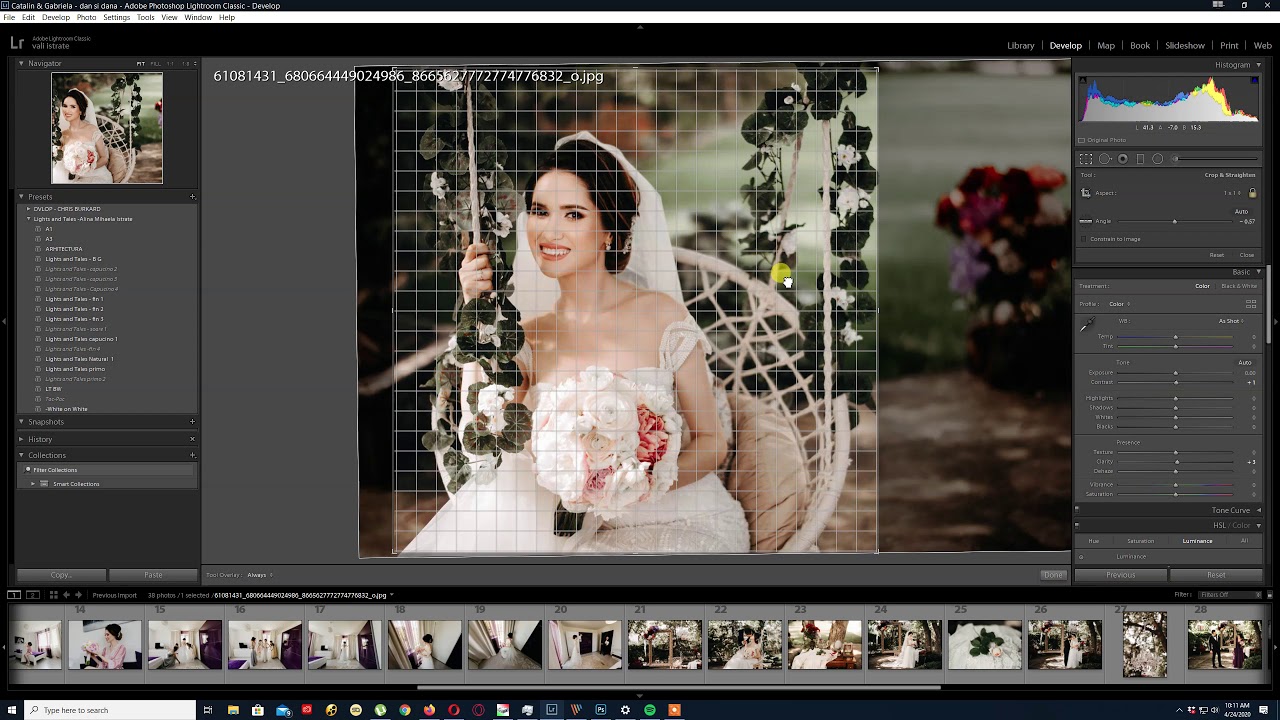Screen dimensions: 1280x720
Task: Open the Settings menu
Action: tap(116, 17)
